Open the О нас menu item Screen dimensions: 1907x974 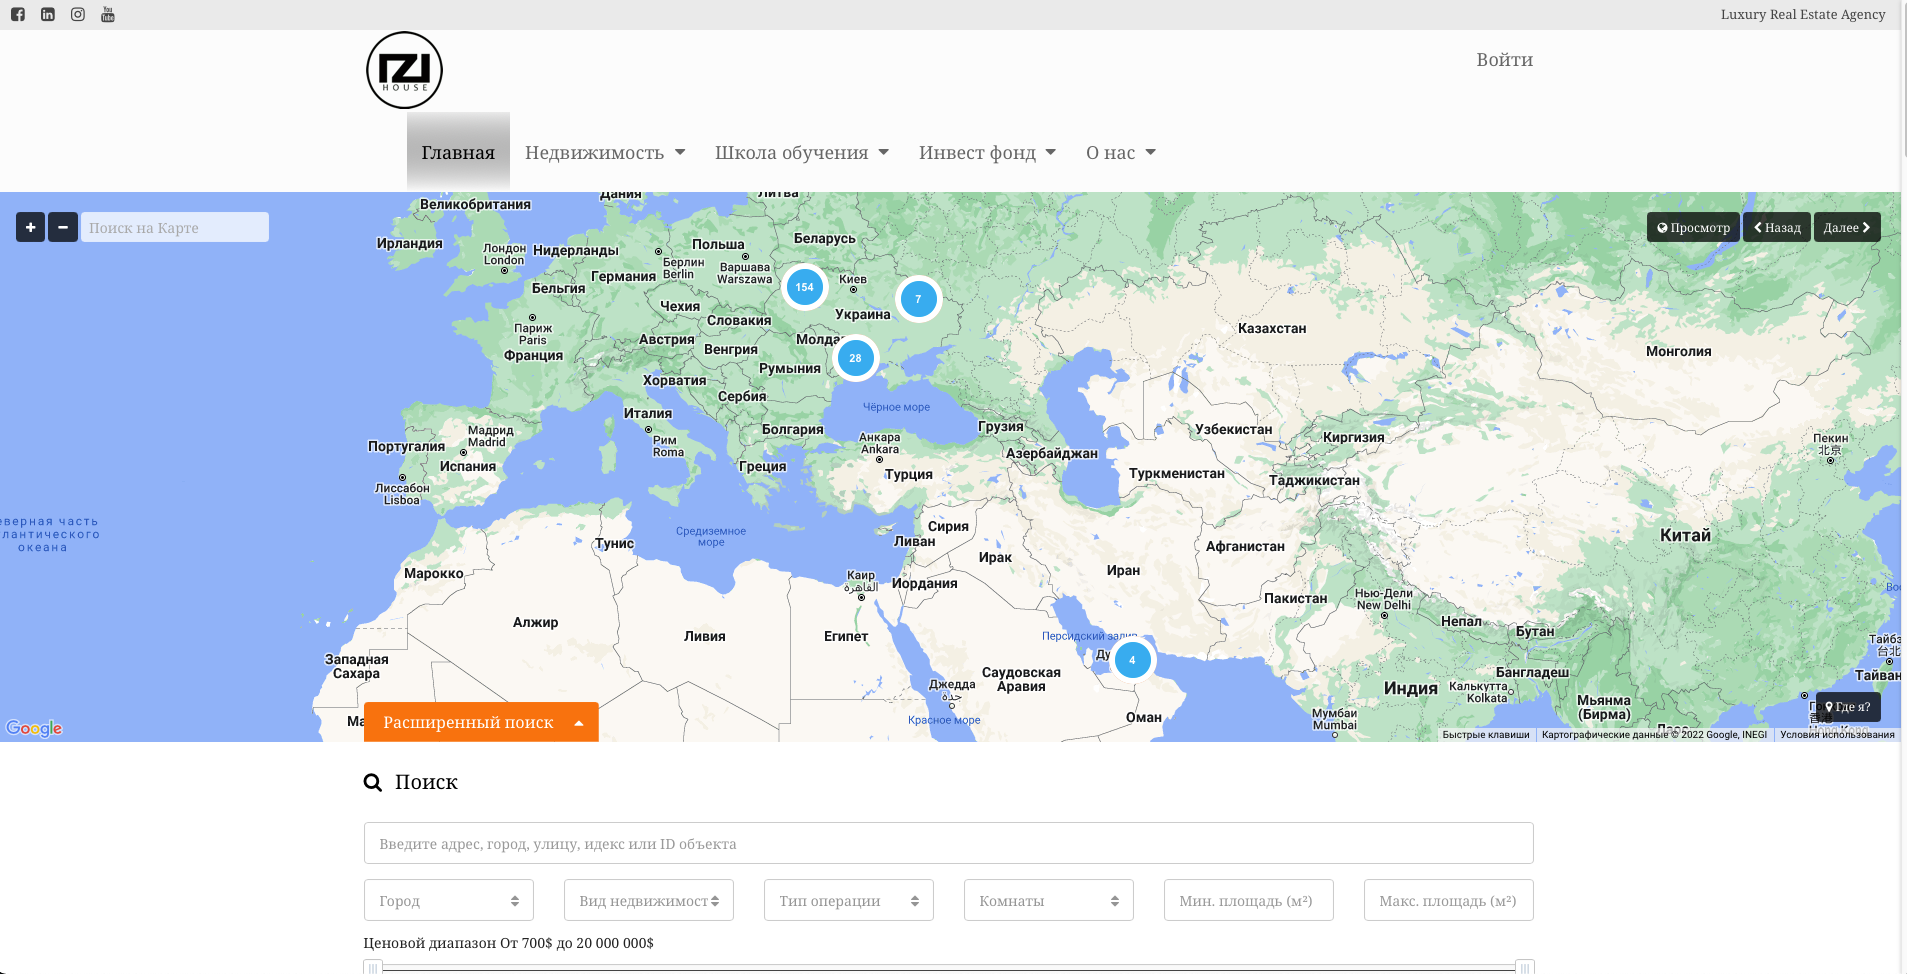(x=1121, y=152)
